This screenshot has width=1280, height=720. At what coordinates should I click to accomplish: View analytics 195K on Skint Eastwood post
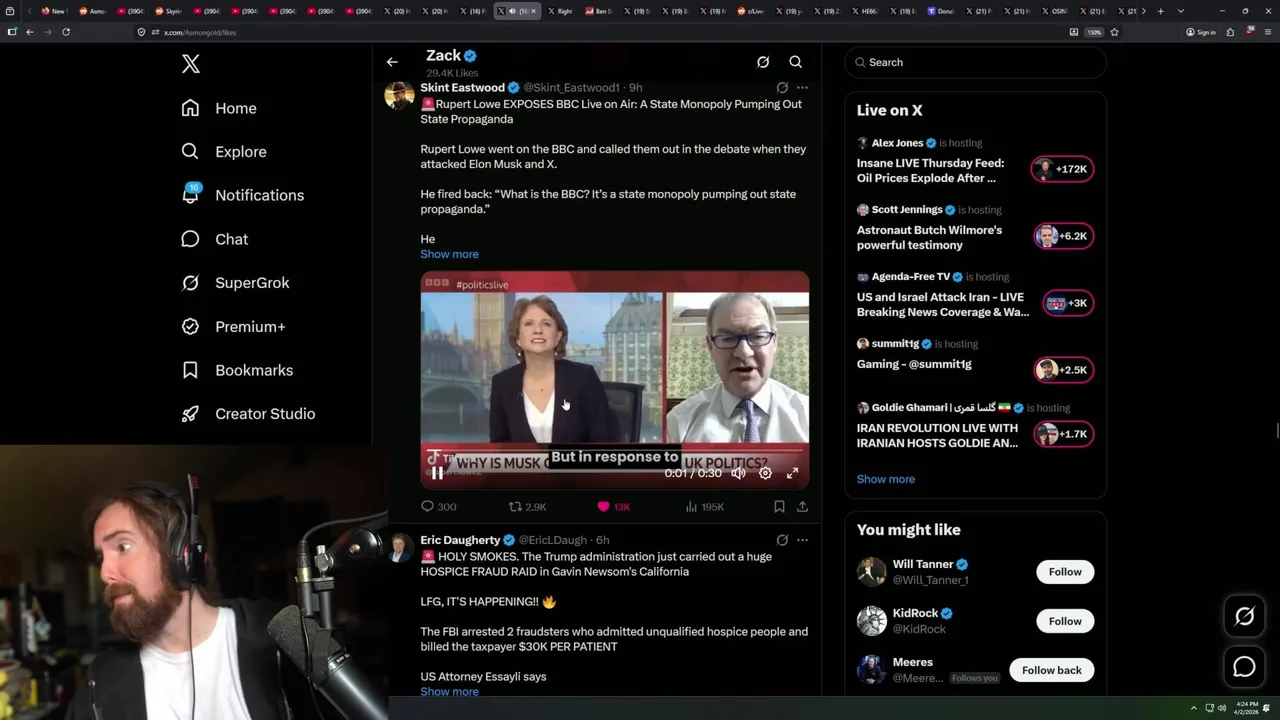pyautogui.click(x=704, y=507)
